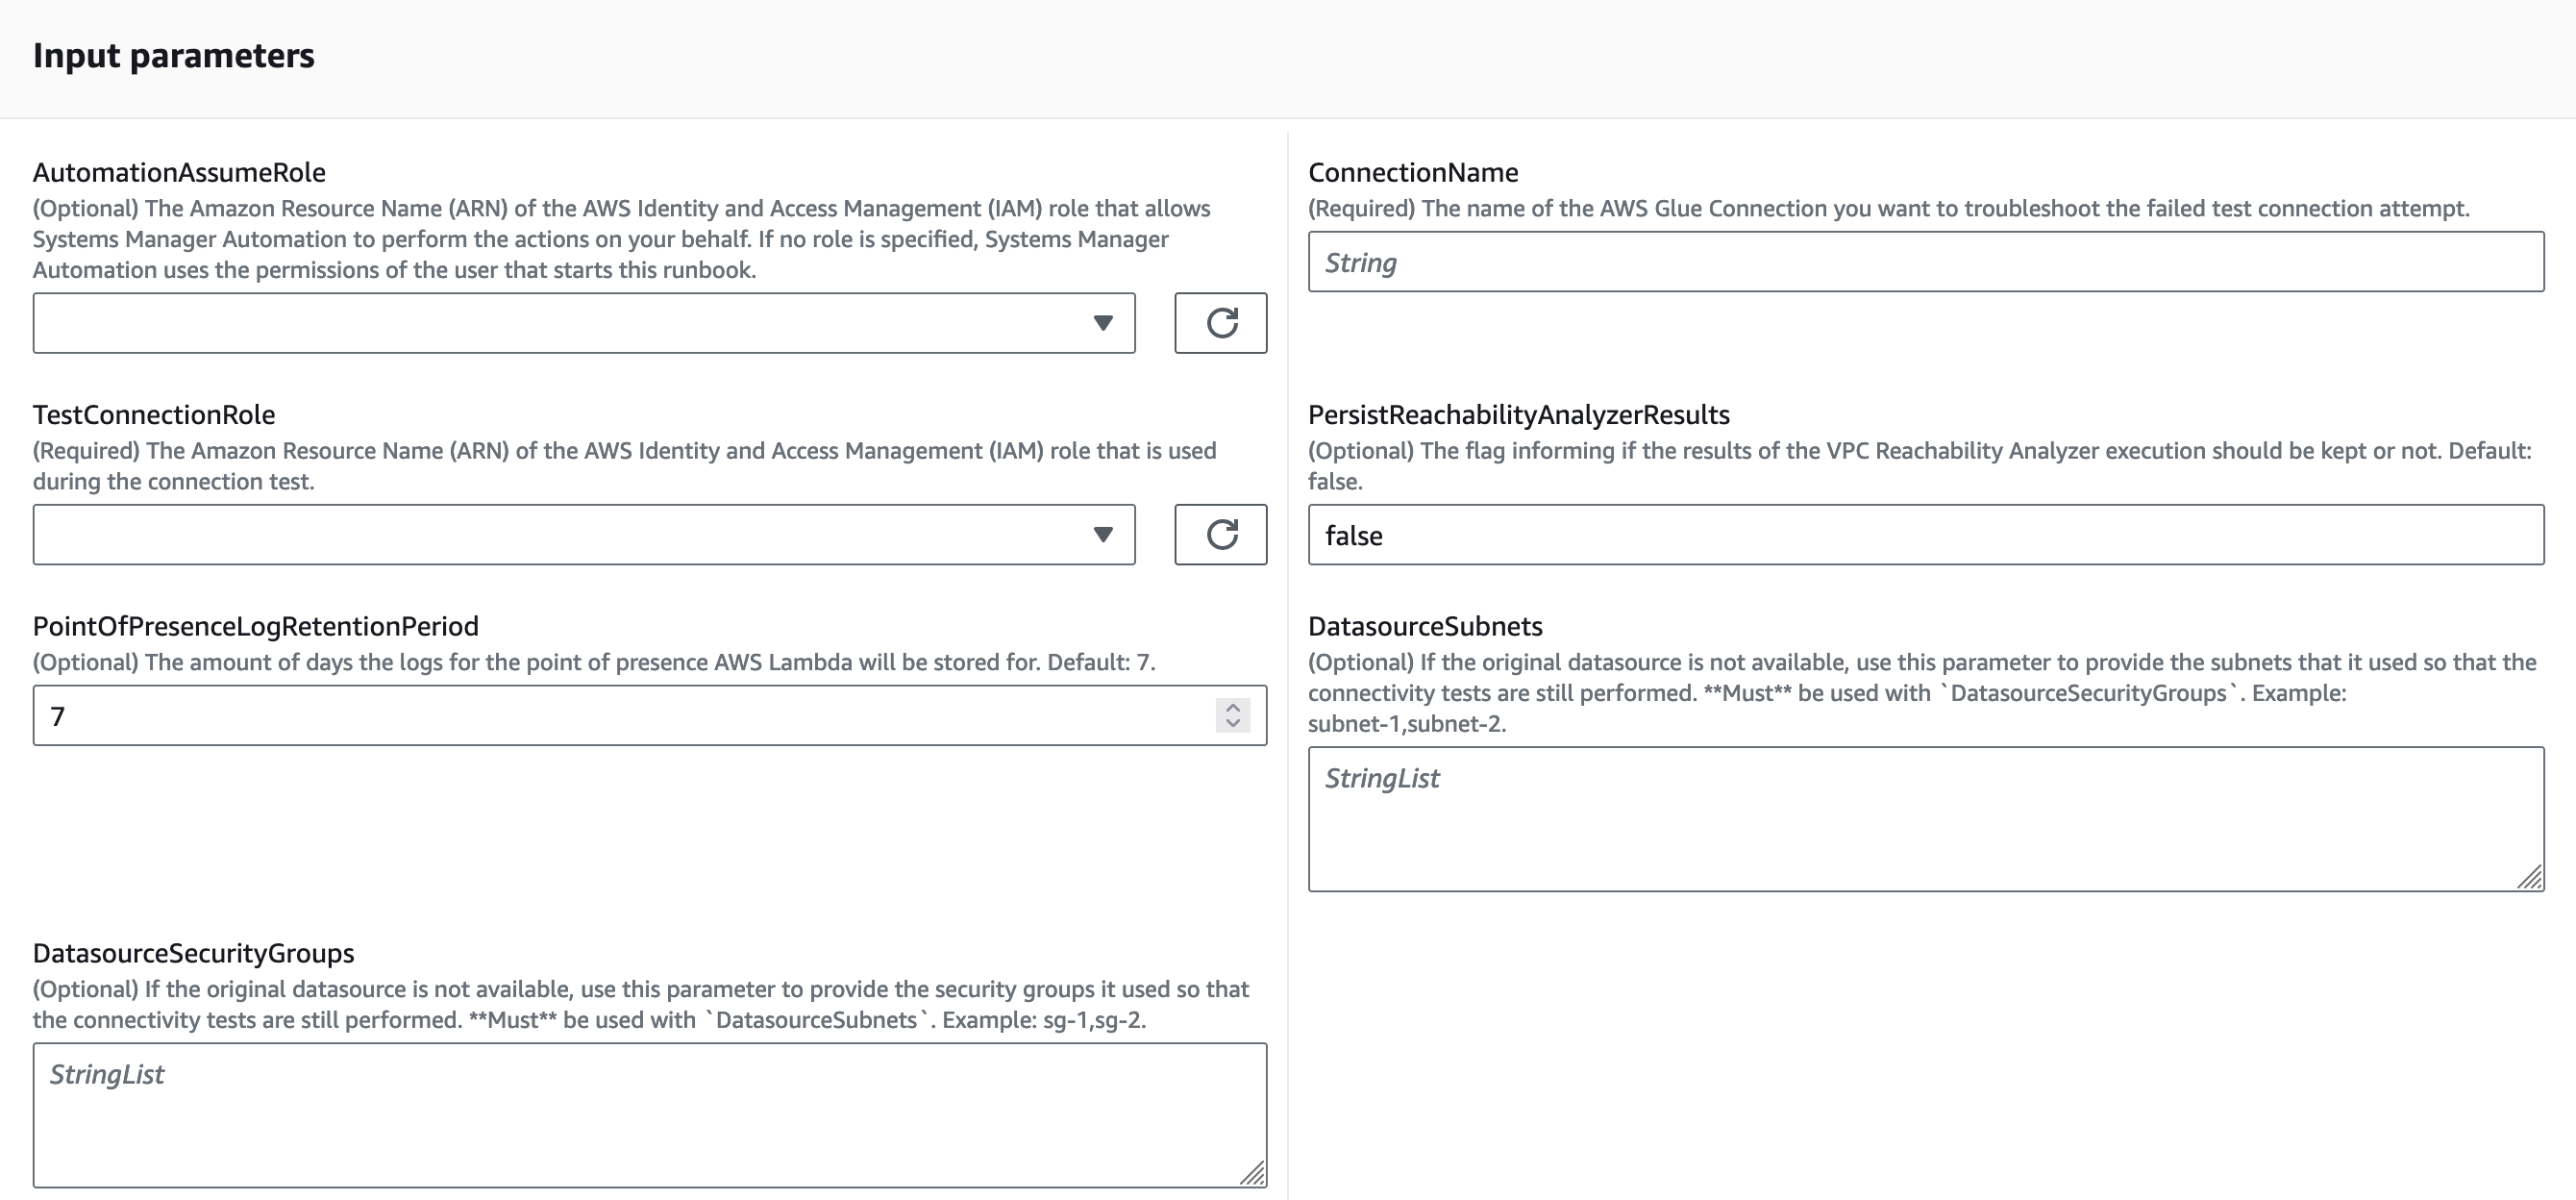
Task: Click the refresh icon next to AutomationAssumeRole dropdown
Action: [1220, 323]
